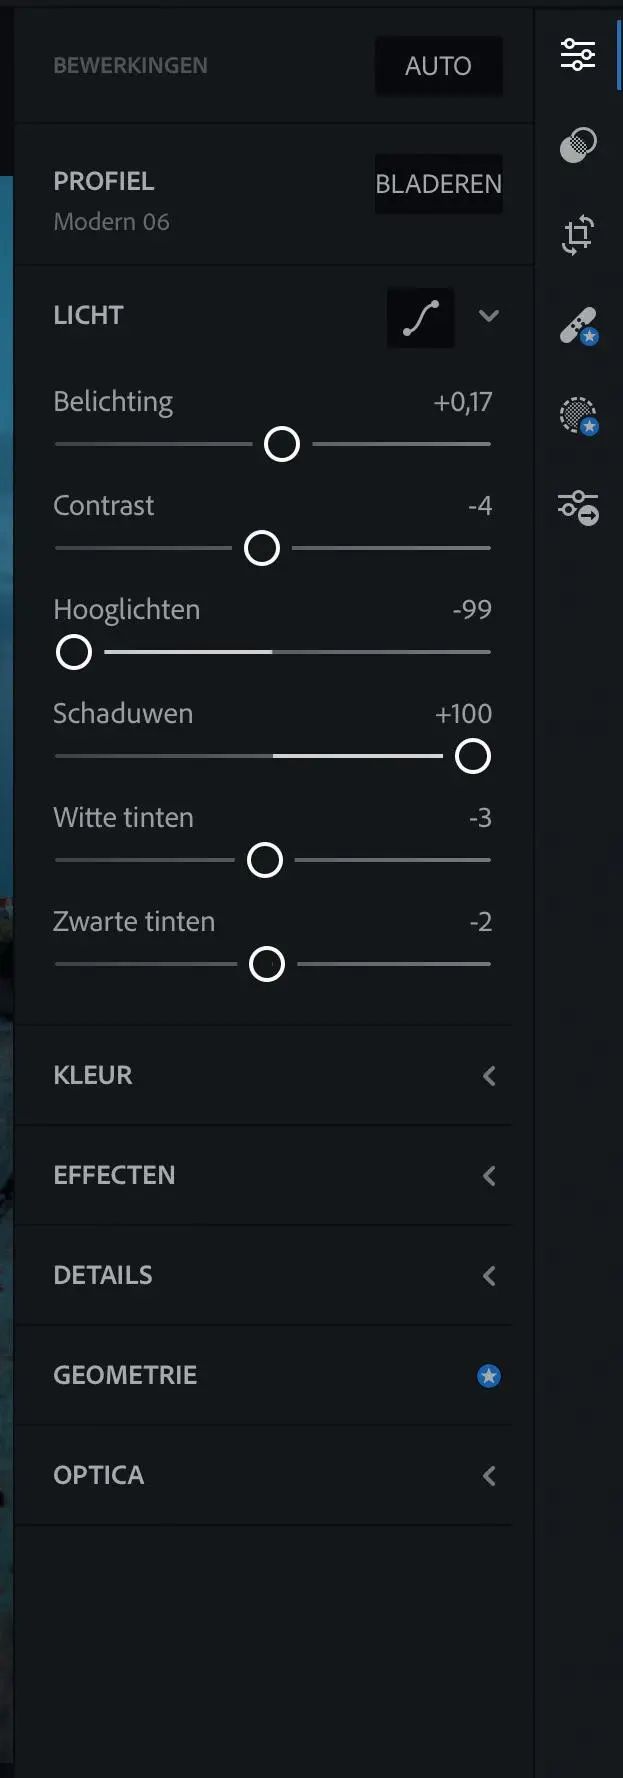Select the Healing brush bandage tool
The height and width of the screenshot is (1778, 623).
(578, 326)
